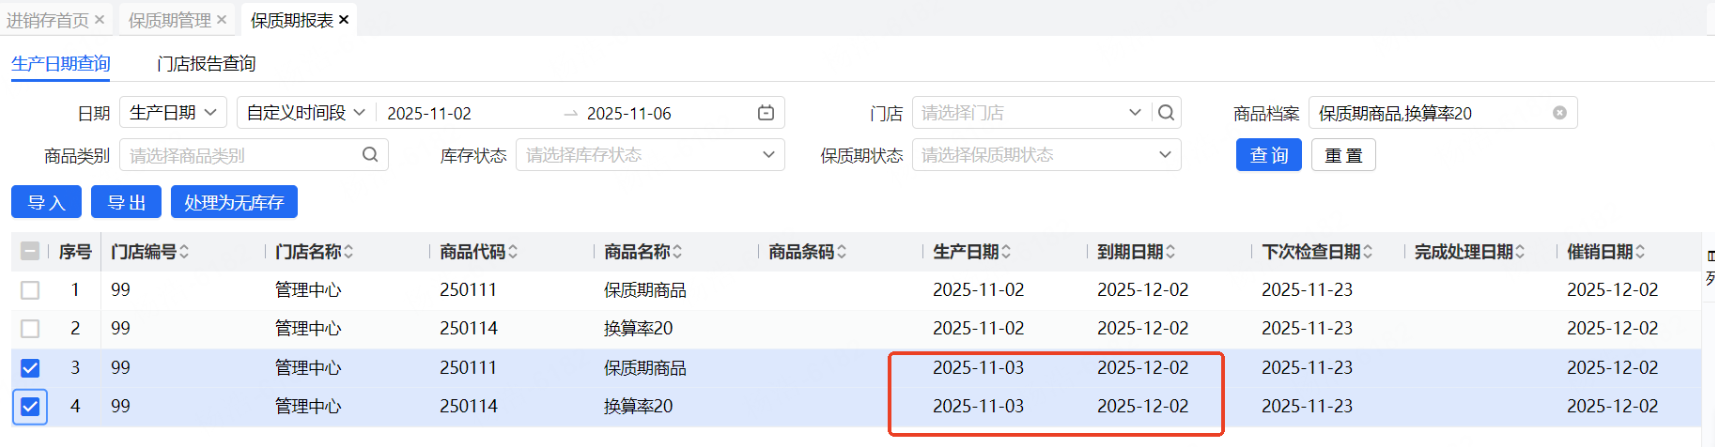1715x447 pixels.
Task: Click the store search magnifier icon
Action: (1166, 113)
